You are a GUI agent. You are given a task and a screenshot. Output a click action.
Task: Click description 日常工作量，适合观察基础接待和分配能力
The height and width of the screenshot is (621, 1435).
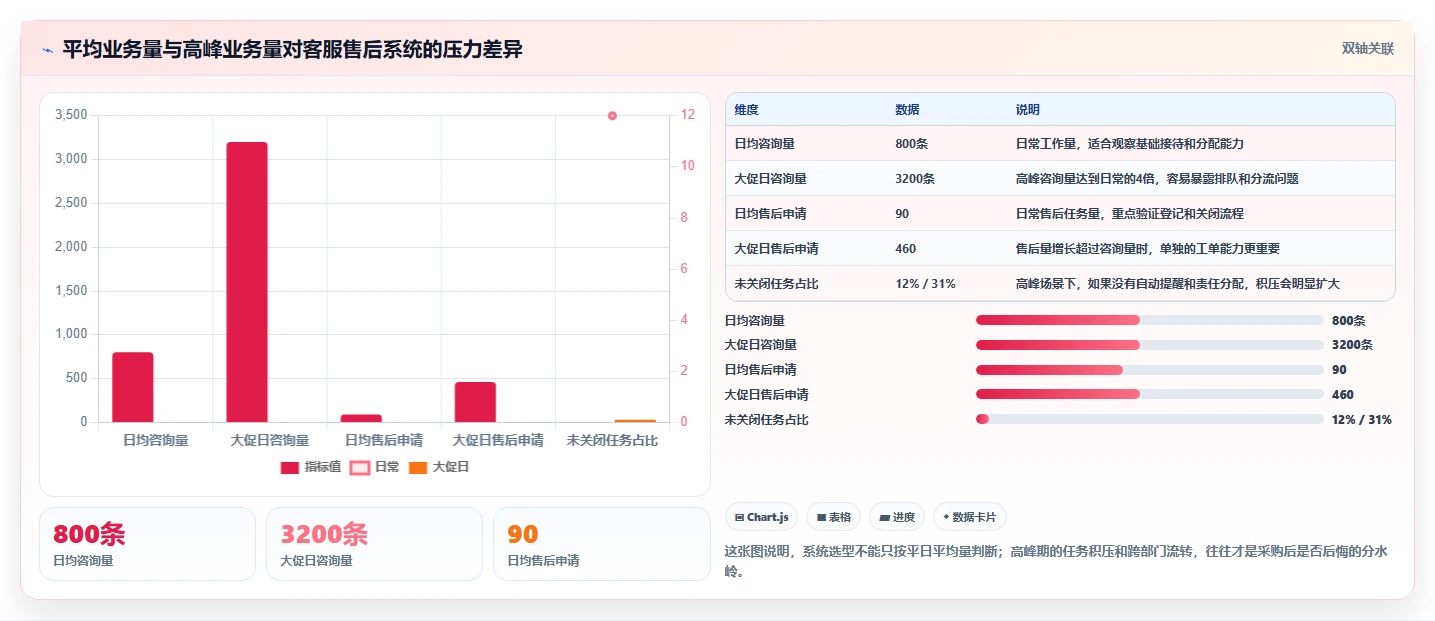click(1129, 144)
